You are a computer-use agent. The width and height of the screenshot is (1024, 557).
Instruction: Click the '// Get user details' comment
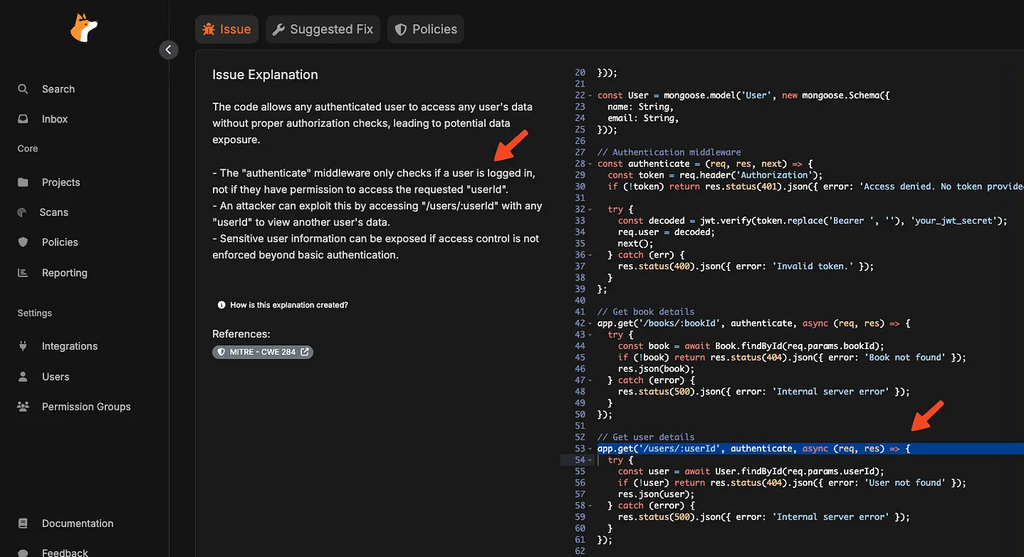[646, 438]
